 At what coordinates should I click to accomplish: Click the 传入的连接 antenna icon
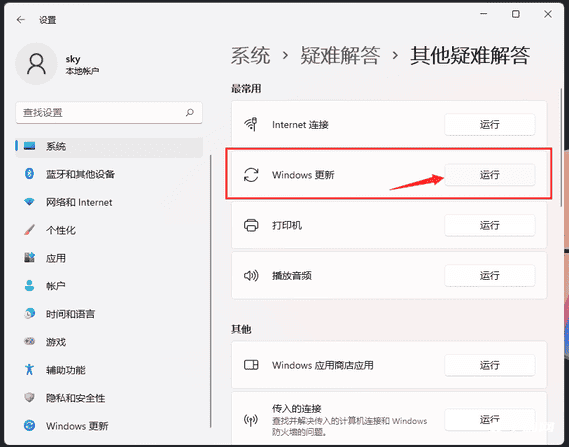251,420
